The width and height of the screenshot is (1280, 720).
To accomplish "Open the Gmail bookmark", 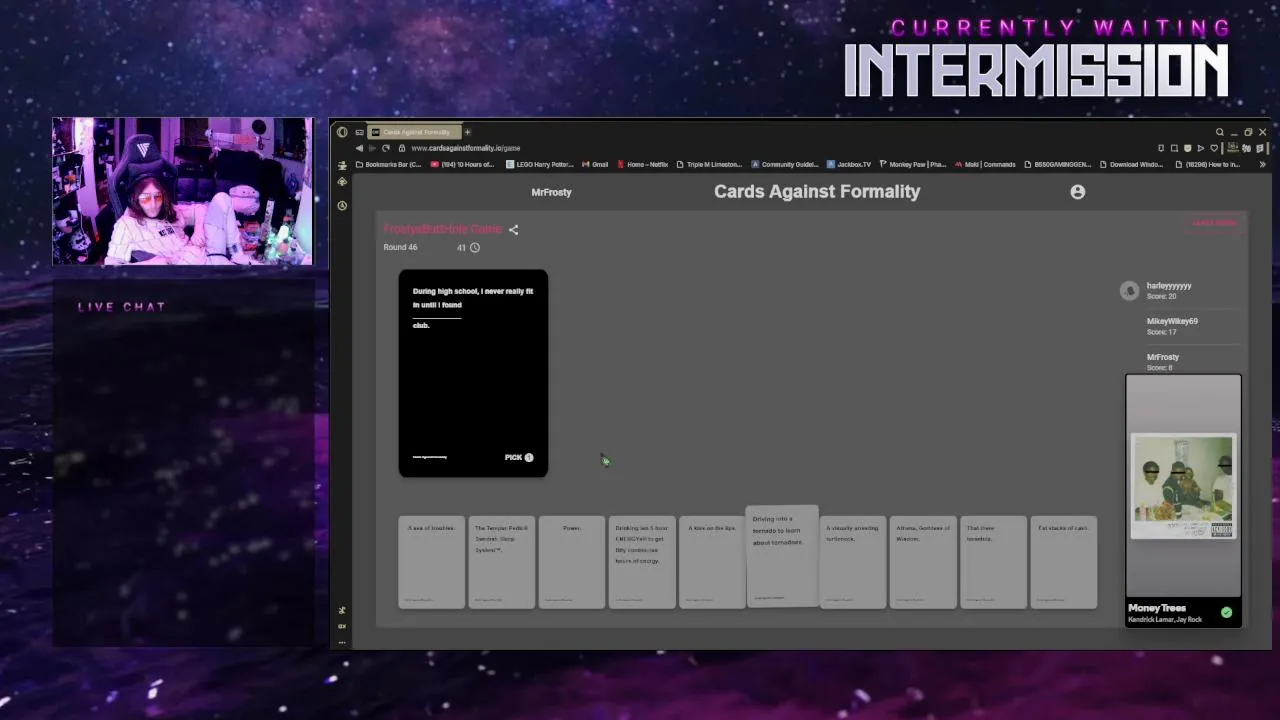I will (x=595, y=164).
